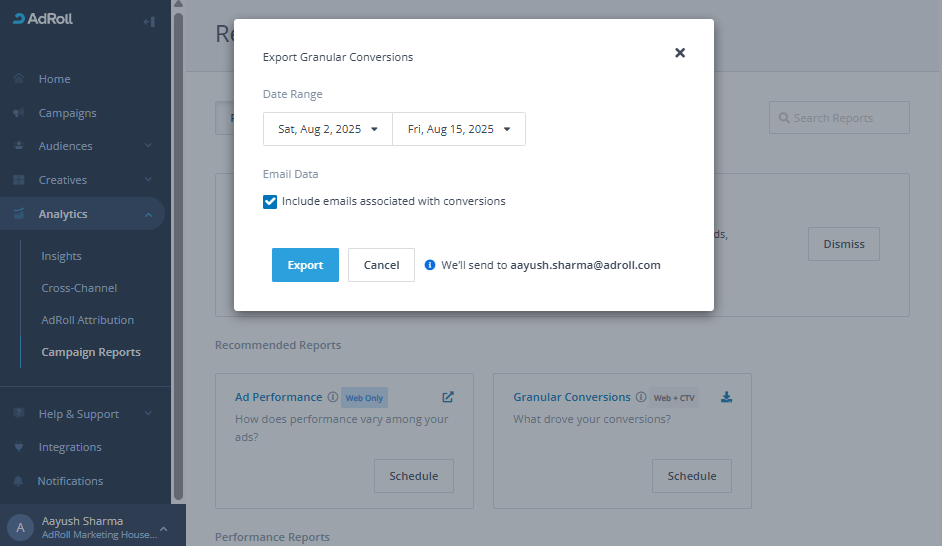Click the user avatar icon for Aayush Sharma
This screenshot has height=546, width=942.
tap(20, 527)
